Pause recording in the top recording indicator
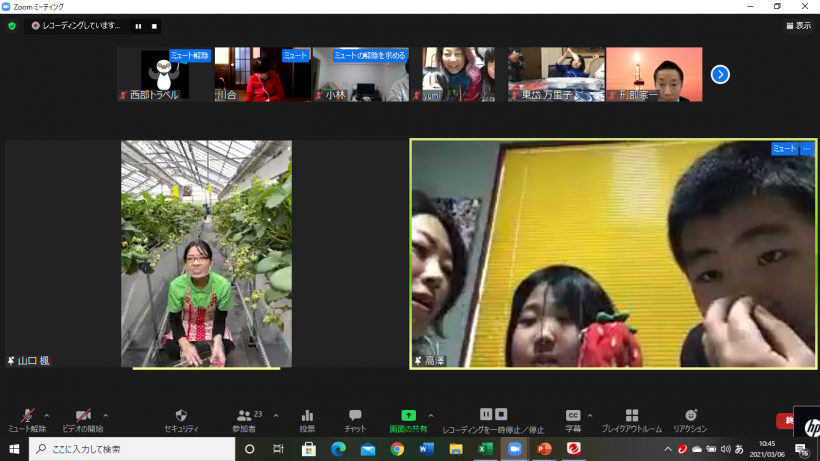 click(138, 26)
